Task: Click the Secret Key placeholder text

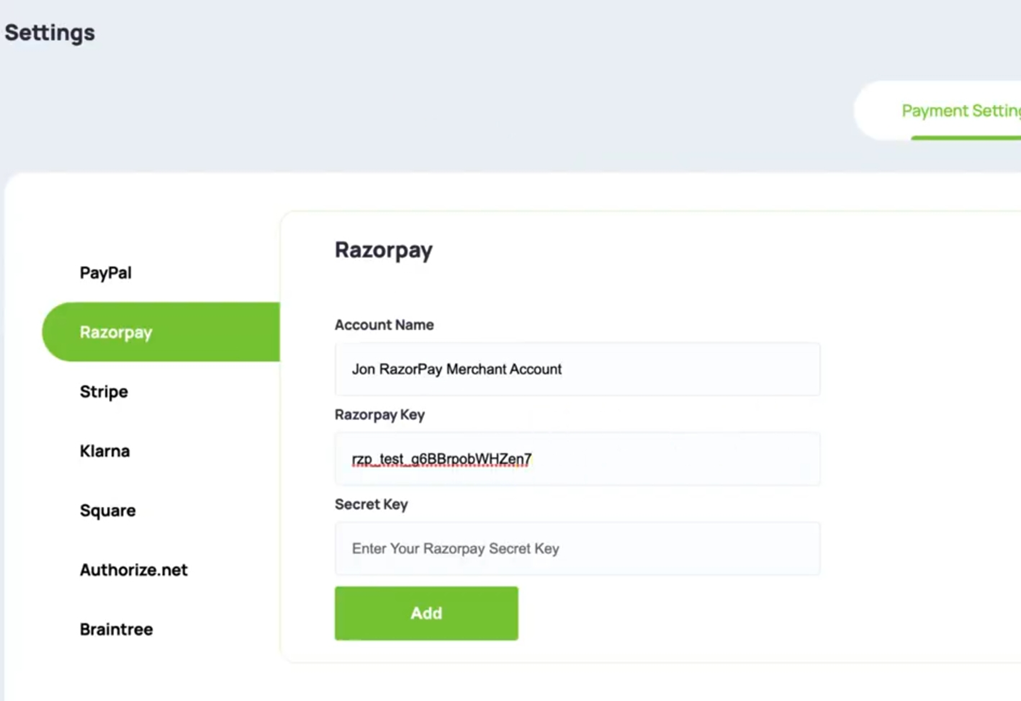Action: (454, 548)
